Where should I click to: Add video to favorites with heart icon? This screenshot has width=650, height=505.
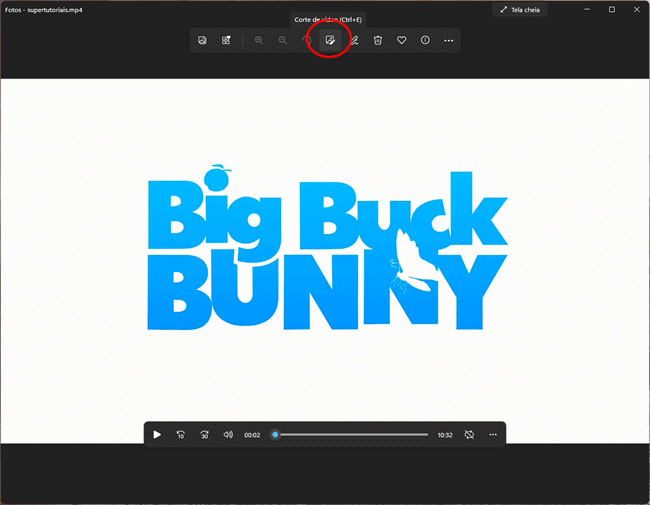click(402, 40)
